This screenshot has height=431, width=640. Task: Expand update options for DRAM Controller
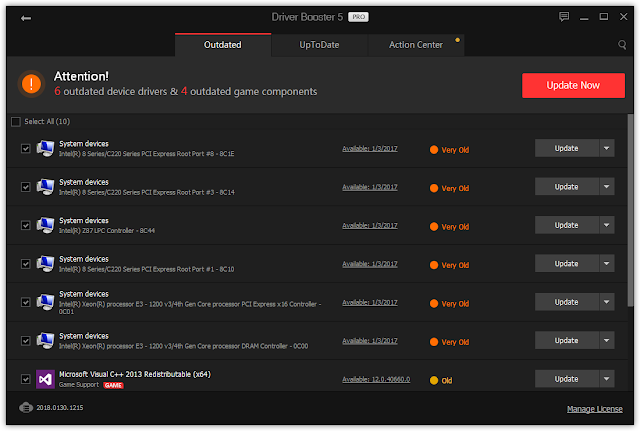(607, 340)
